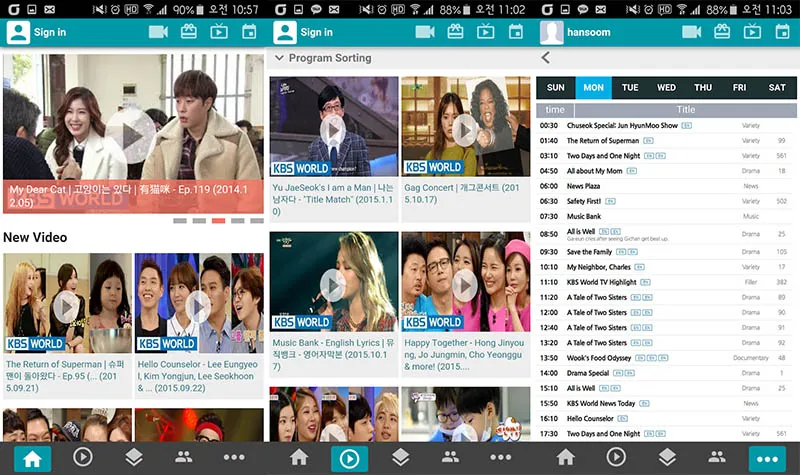Select the 04:50 All about My Mom row
The width and height of the screenshot is (800, 475).
coord(666,171)
